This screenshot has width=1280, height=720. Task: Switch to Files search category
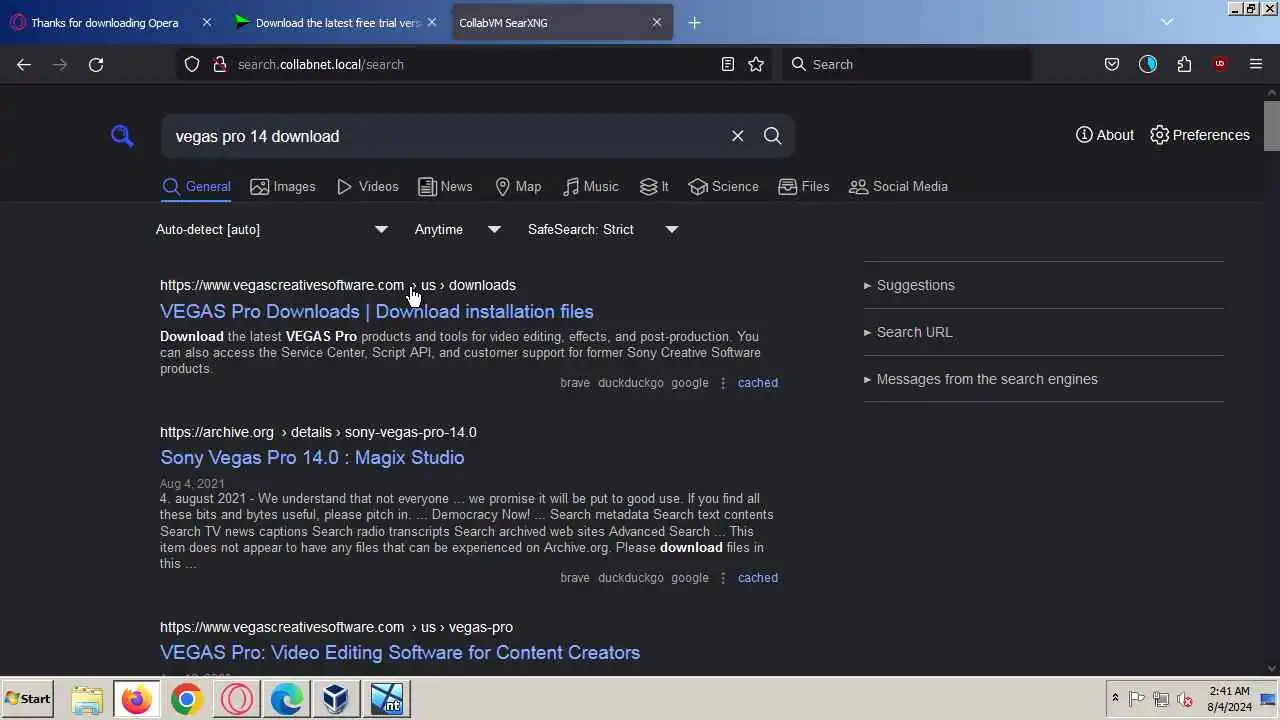point(804,187)
